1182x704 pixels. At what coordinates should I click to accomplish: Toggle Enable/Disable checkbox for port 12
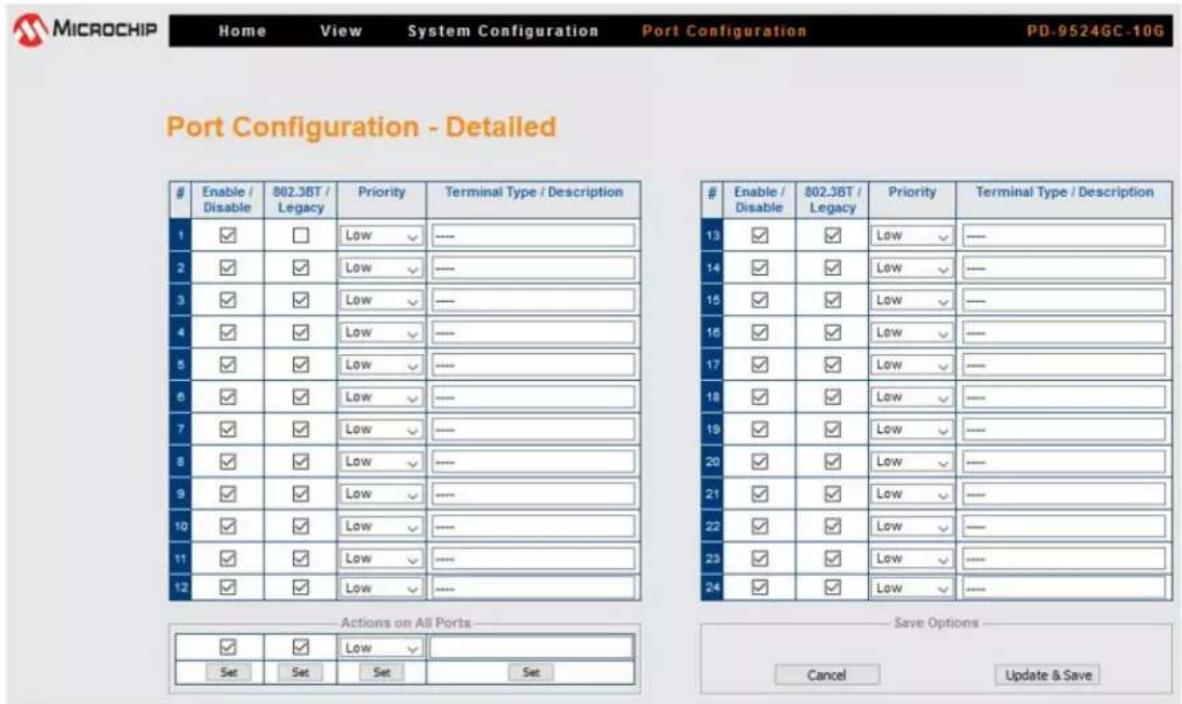coord(228,587)
